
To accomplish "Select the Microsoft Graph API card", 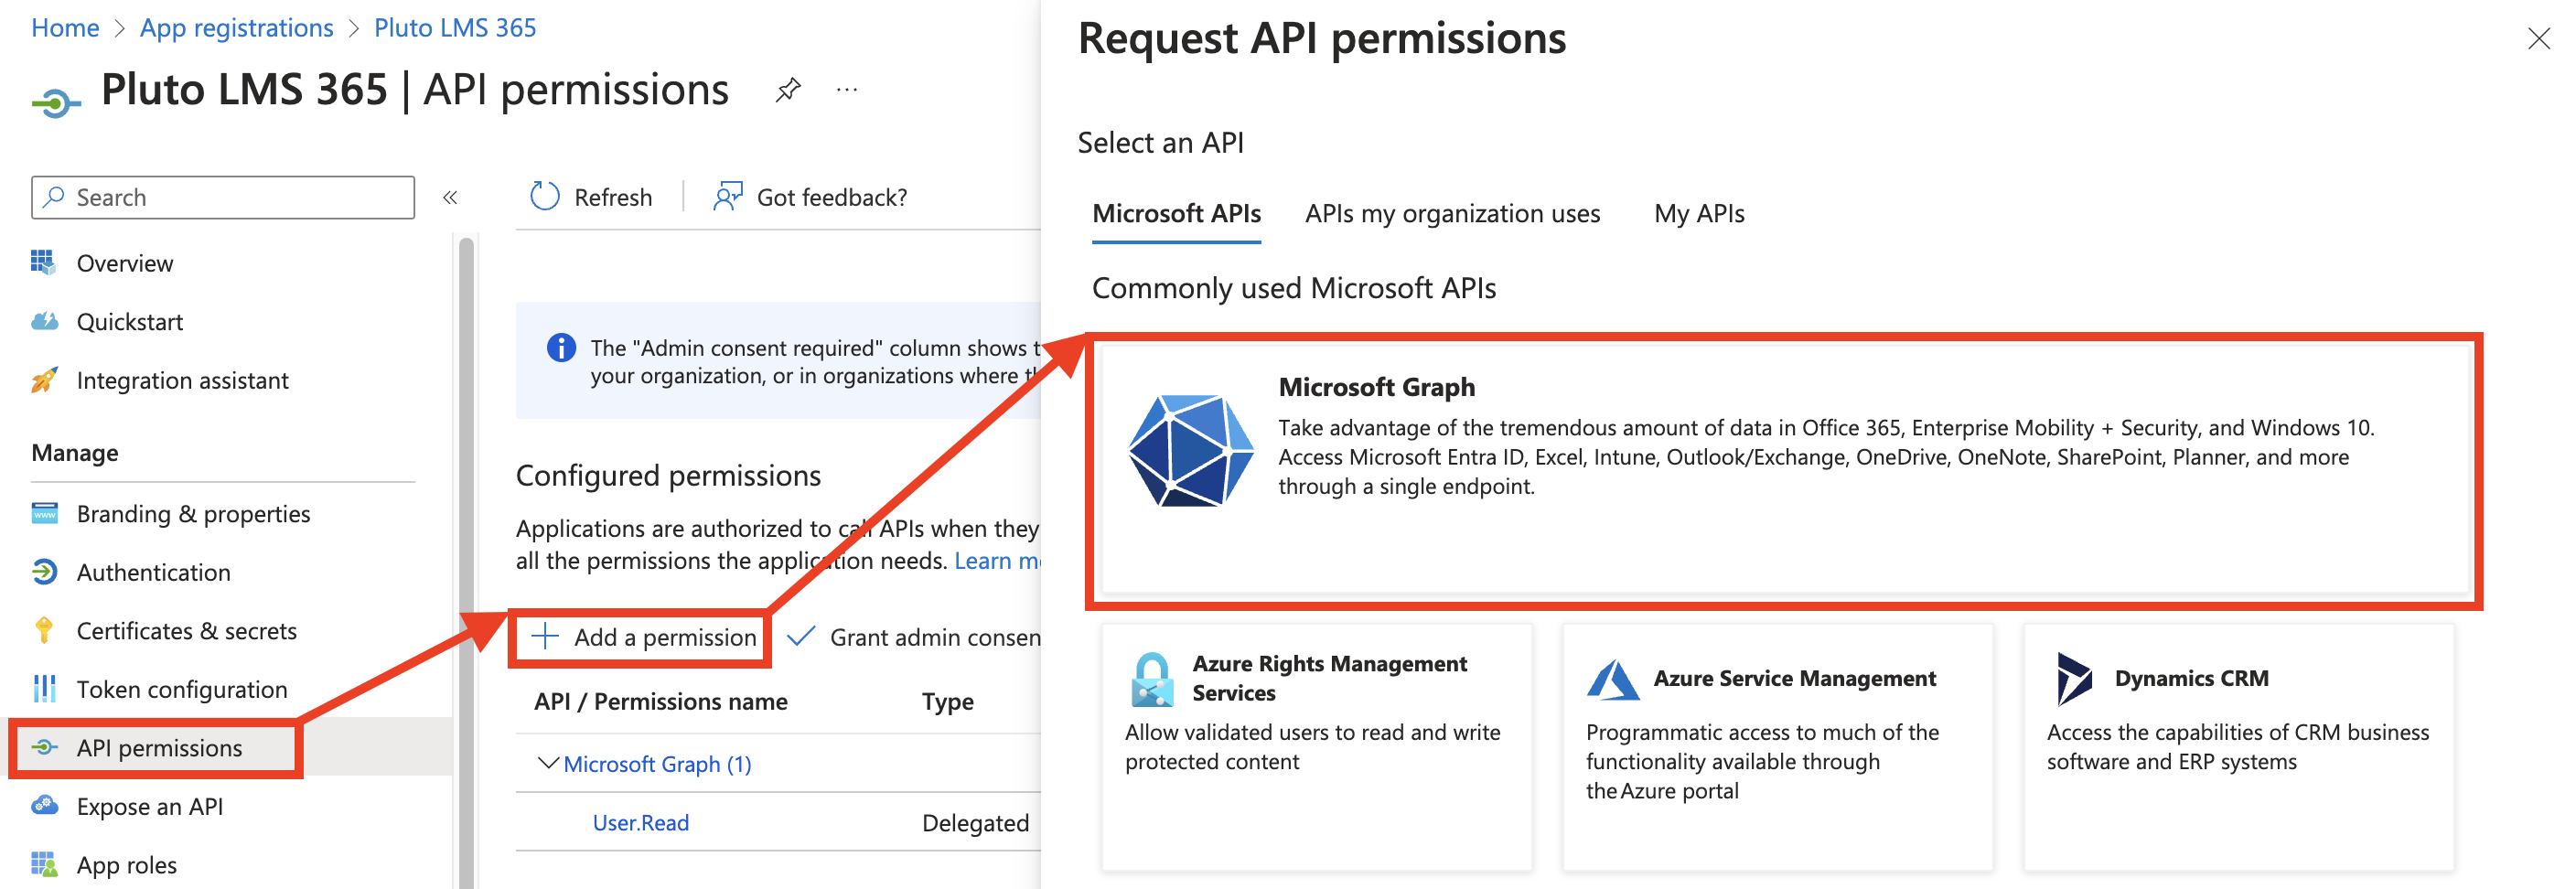I will point(1784,470).
